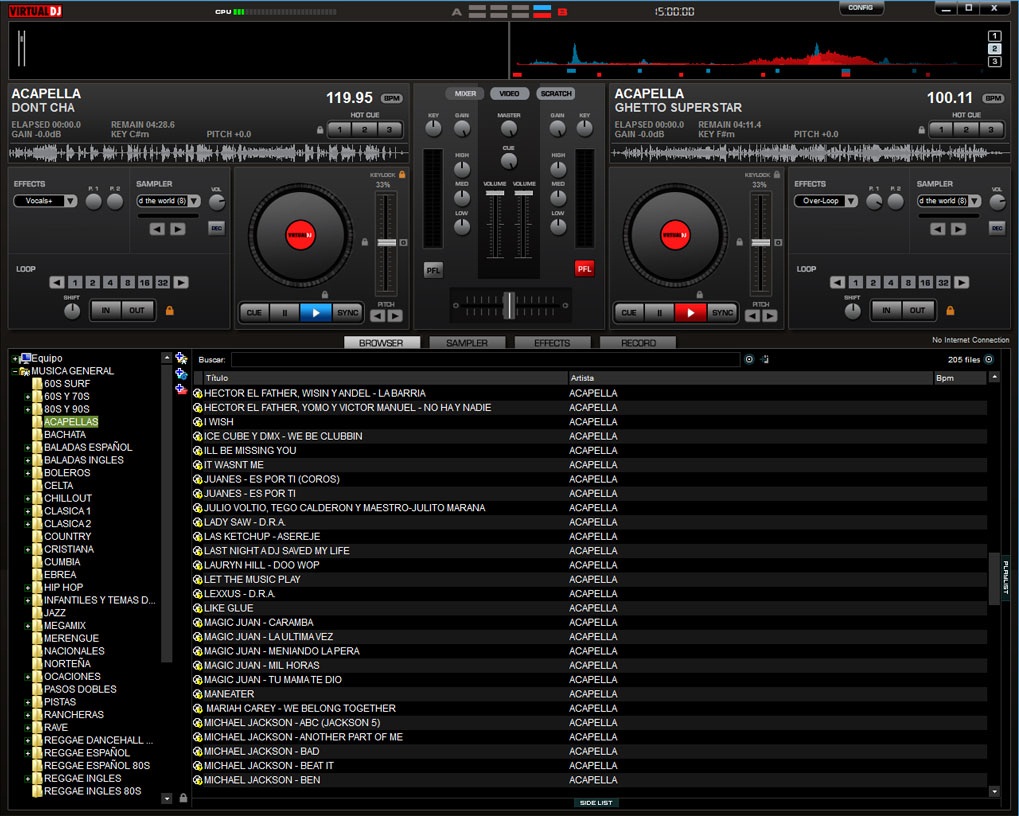
Task: Start playback on the right deck
Action: (690, 312)
